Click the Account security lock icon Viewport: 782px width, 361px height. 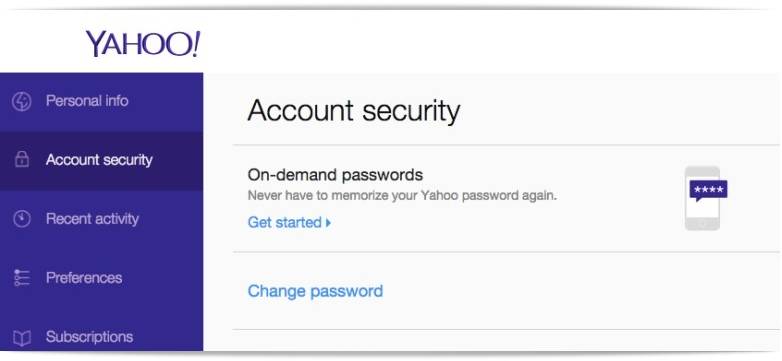[21, 160]
